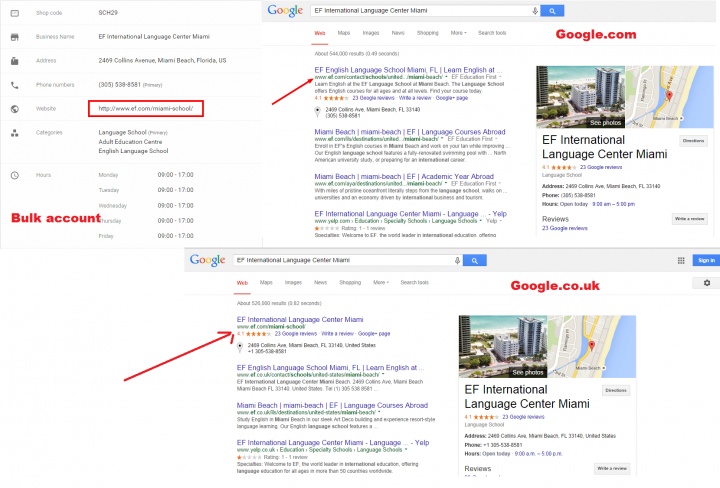Image resolution: width=720 pixels, height=488 pixels.
Task: Expand the arrow beside the yelp.com URL on Google.com
Action: coord(480,221)
